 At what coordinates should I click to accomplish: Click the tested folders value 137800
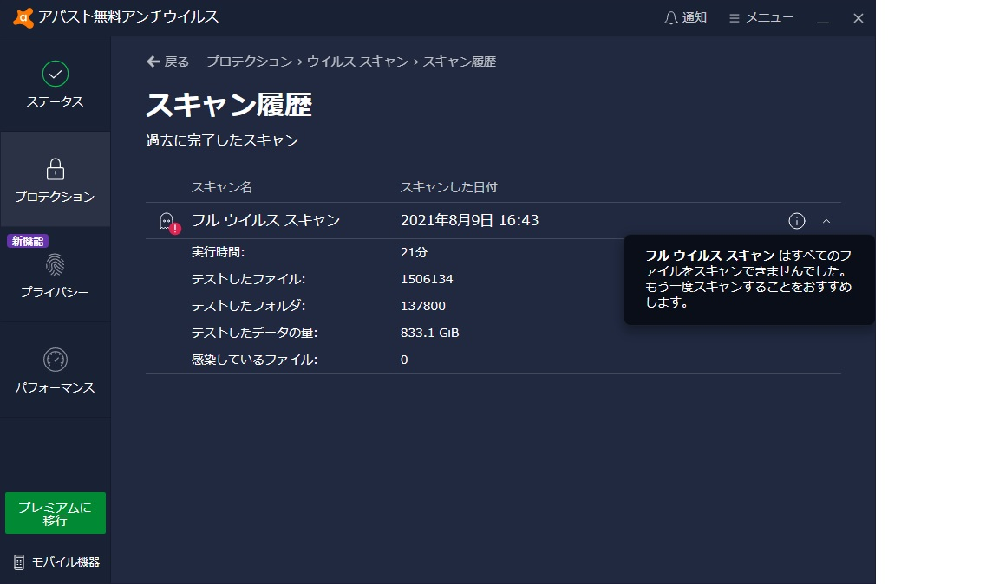click(423, 306)
